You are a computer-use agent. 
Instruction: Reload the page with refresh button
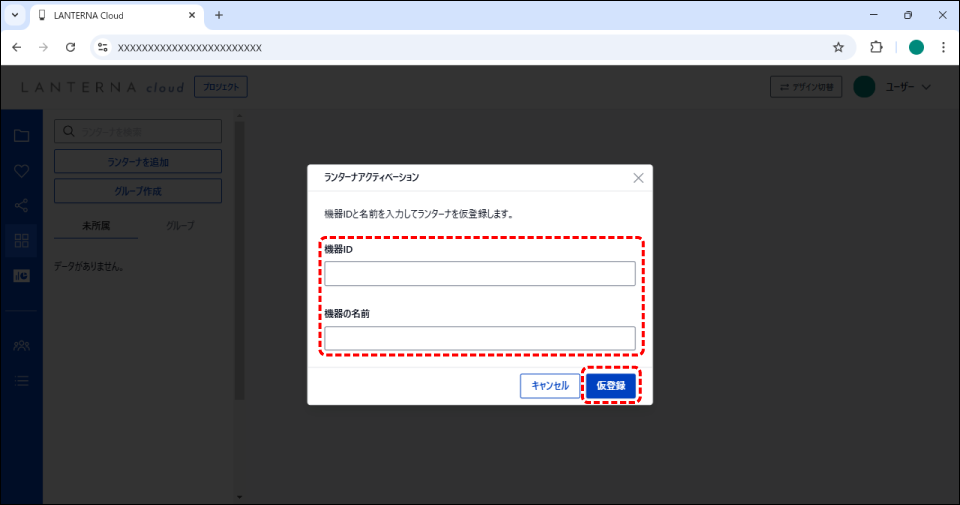[70, 47]
